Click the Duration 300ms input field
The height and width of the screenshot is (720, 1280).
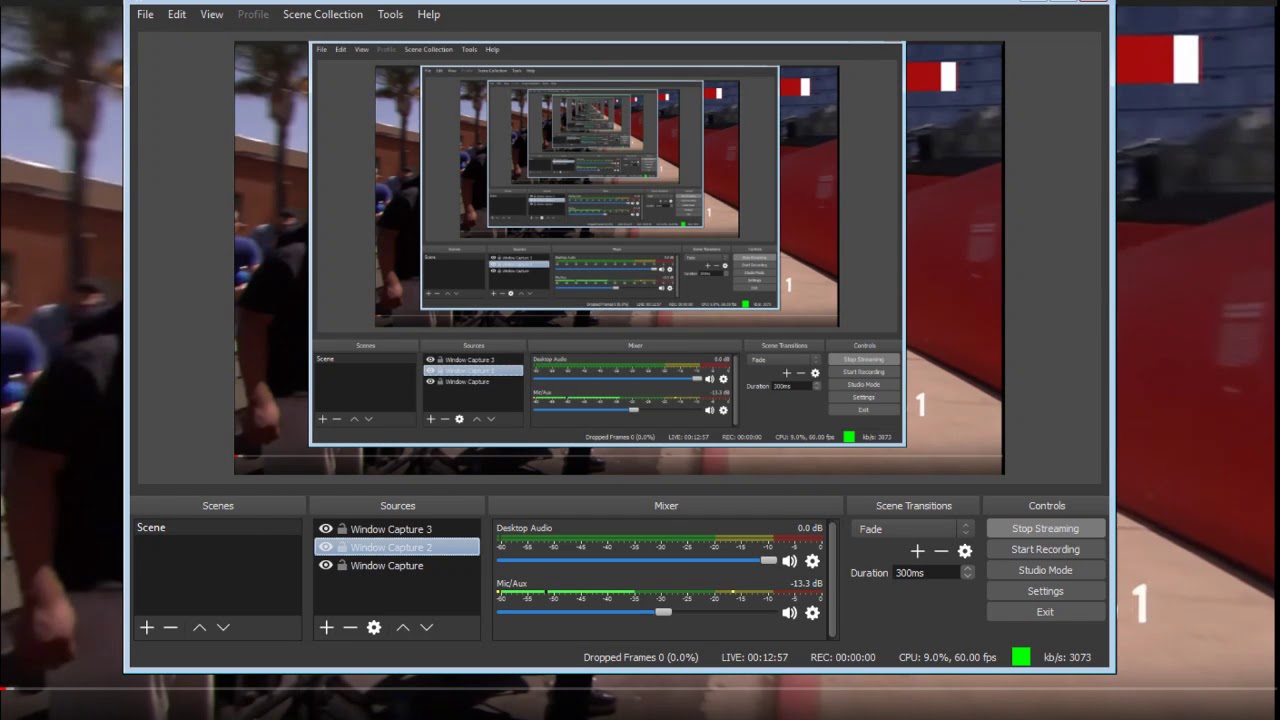(x=926, y=572)
